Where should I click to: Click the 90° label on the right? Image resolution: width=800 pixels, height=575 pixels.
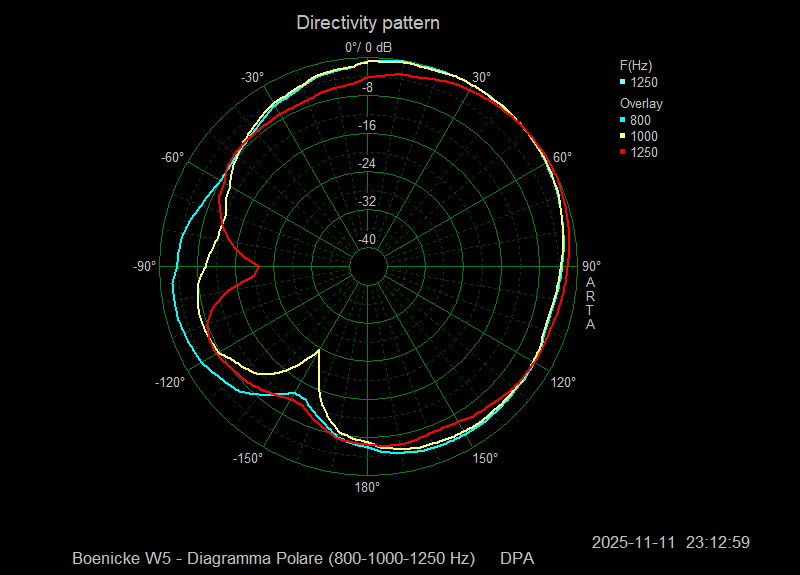[x=591, y=266]
